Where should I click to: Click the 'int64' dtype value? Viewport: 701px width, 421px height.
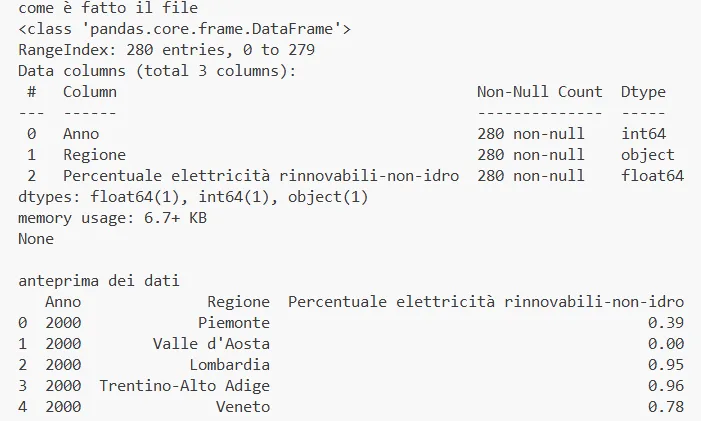pos(643,133)
